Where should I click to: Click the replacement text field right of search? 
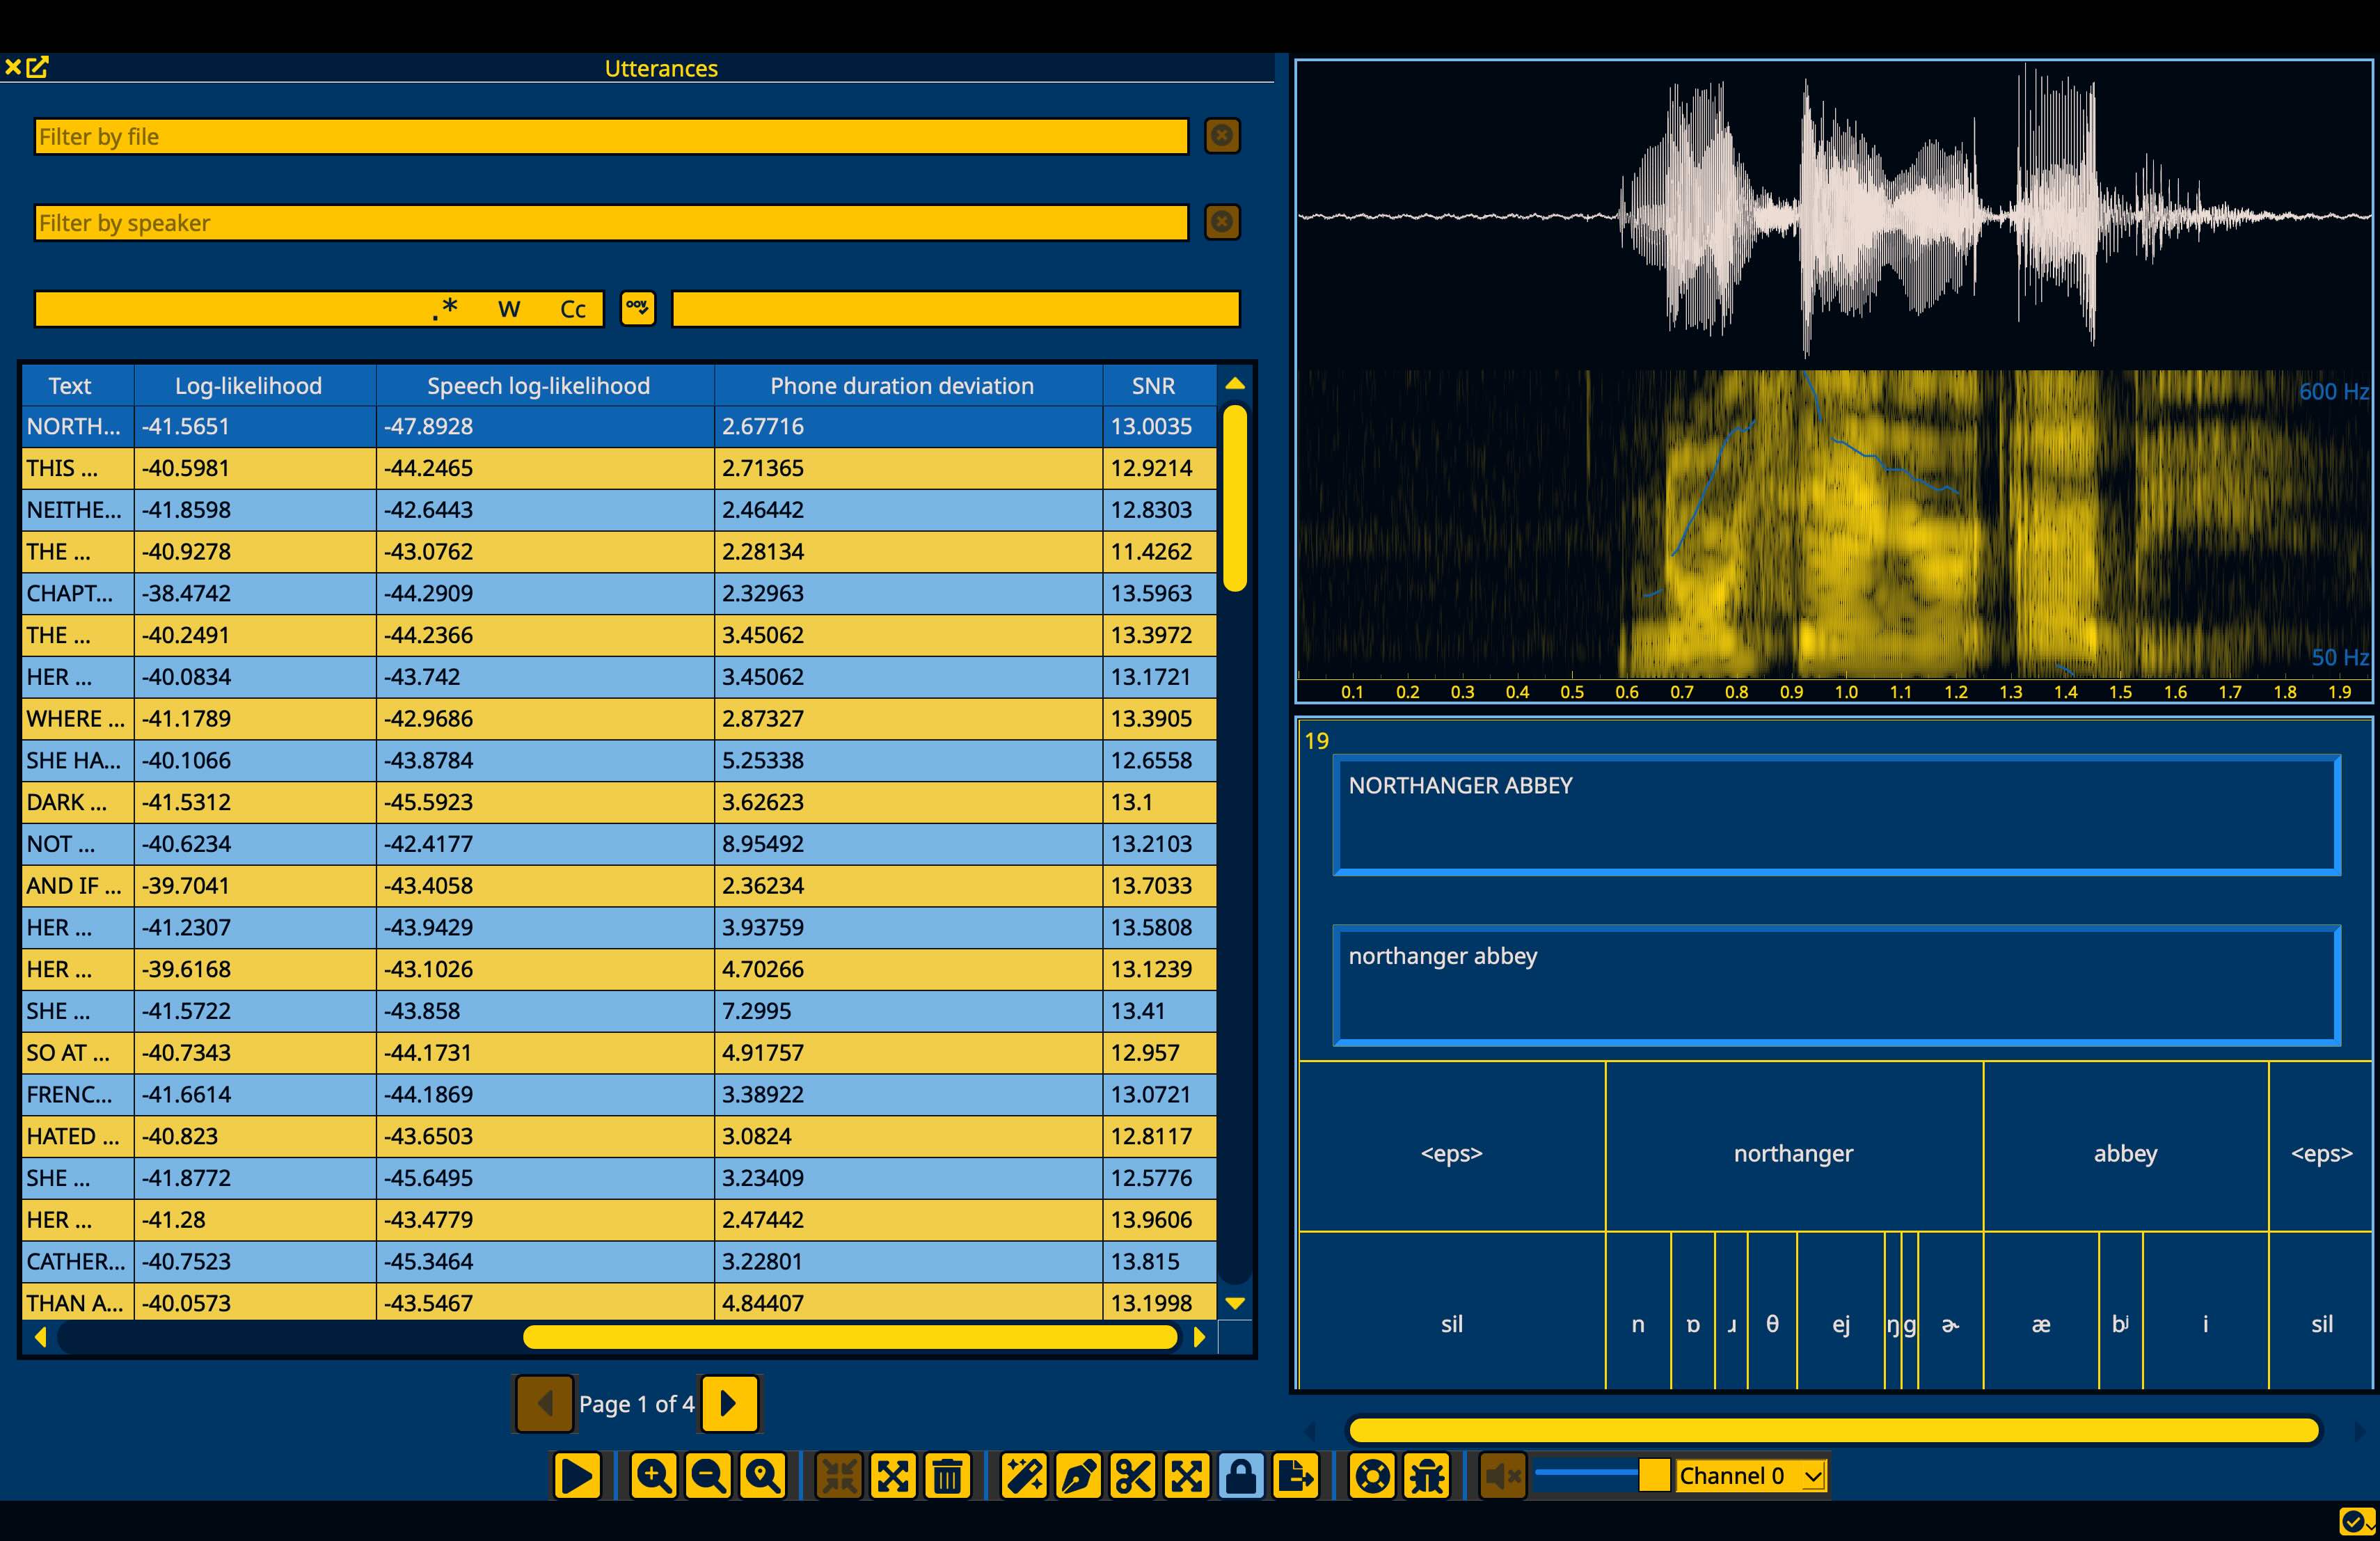coord(955,309)
